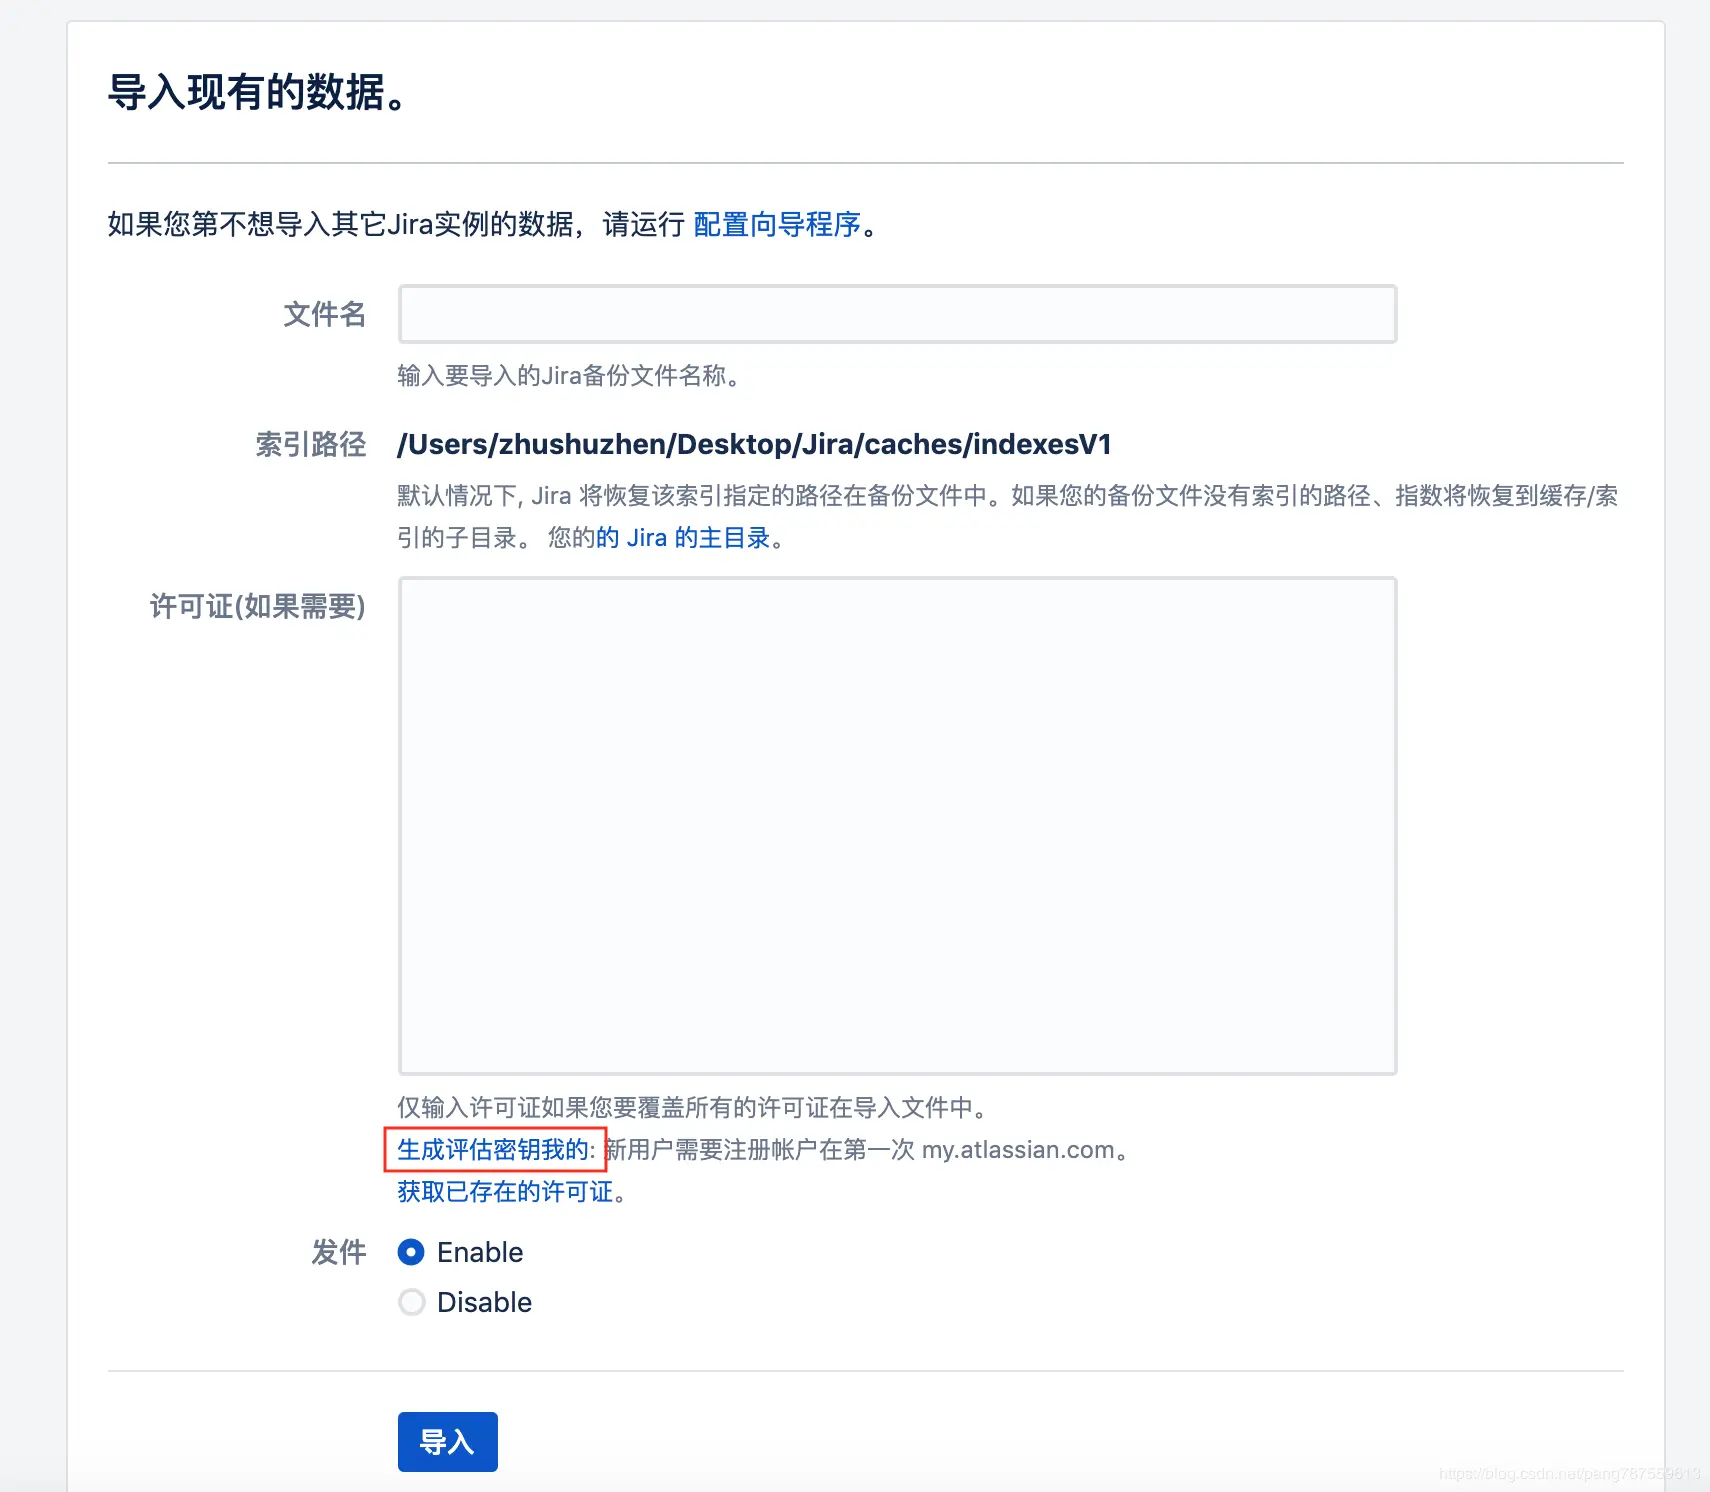Disable mail sending via the Disable option
The width and height of the screenshot is (1710, 1492).
[411, 1302]
